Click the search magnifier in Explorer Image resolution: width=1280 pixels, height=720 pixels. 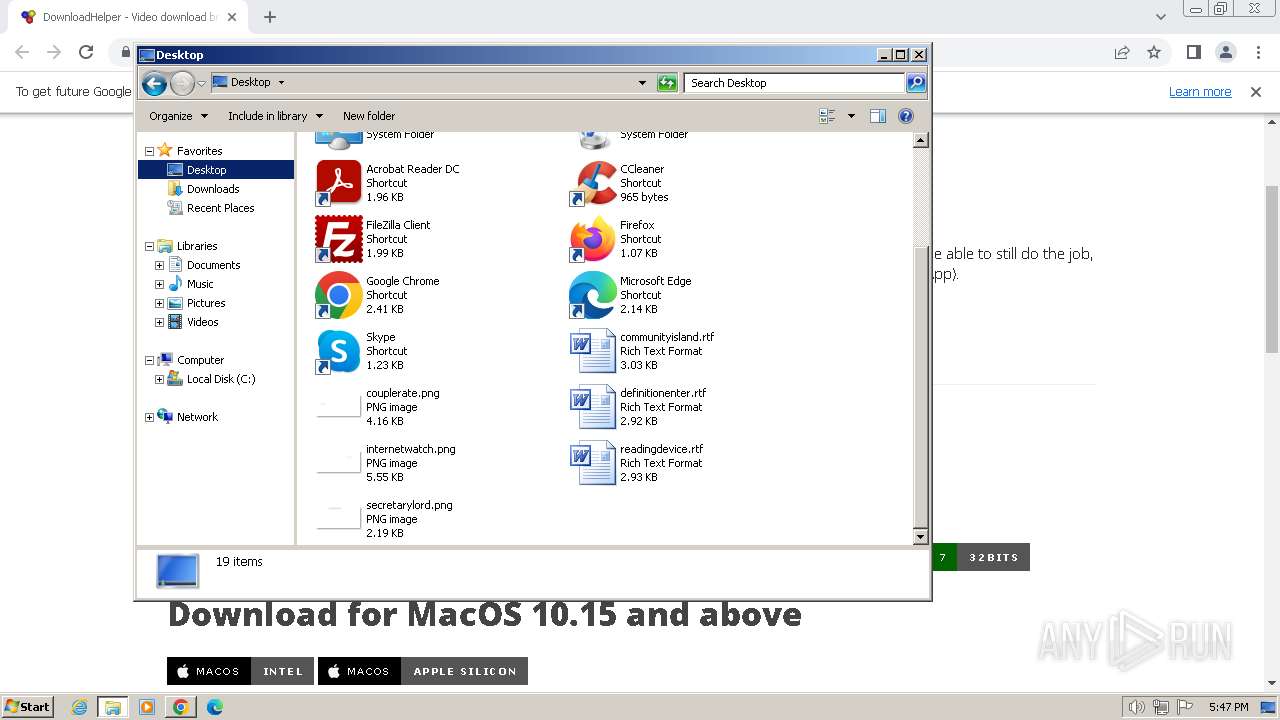(x=916, y=83)
